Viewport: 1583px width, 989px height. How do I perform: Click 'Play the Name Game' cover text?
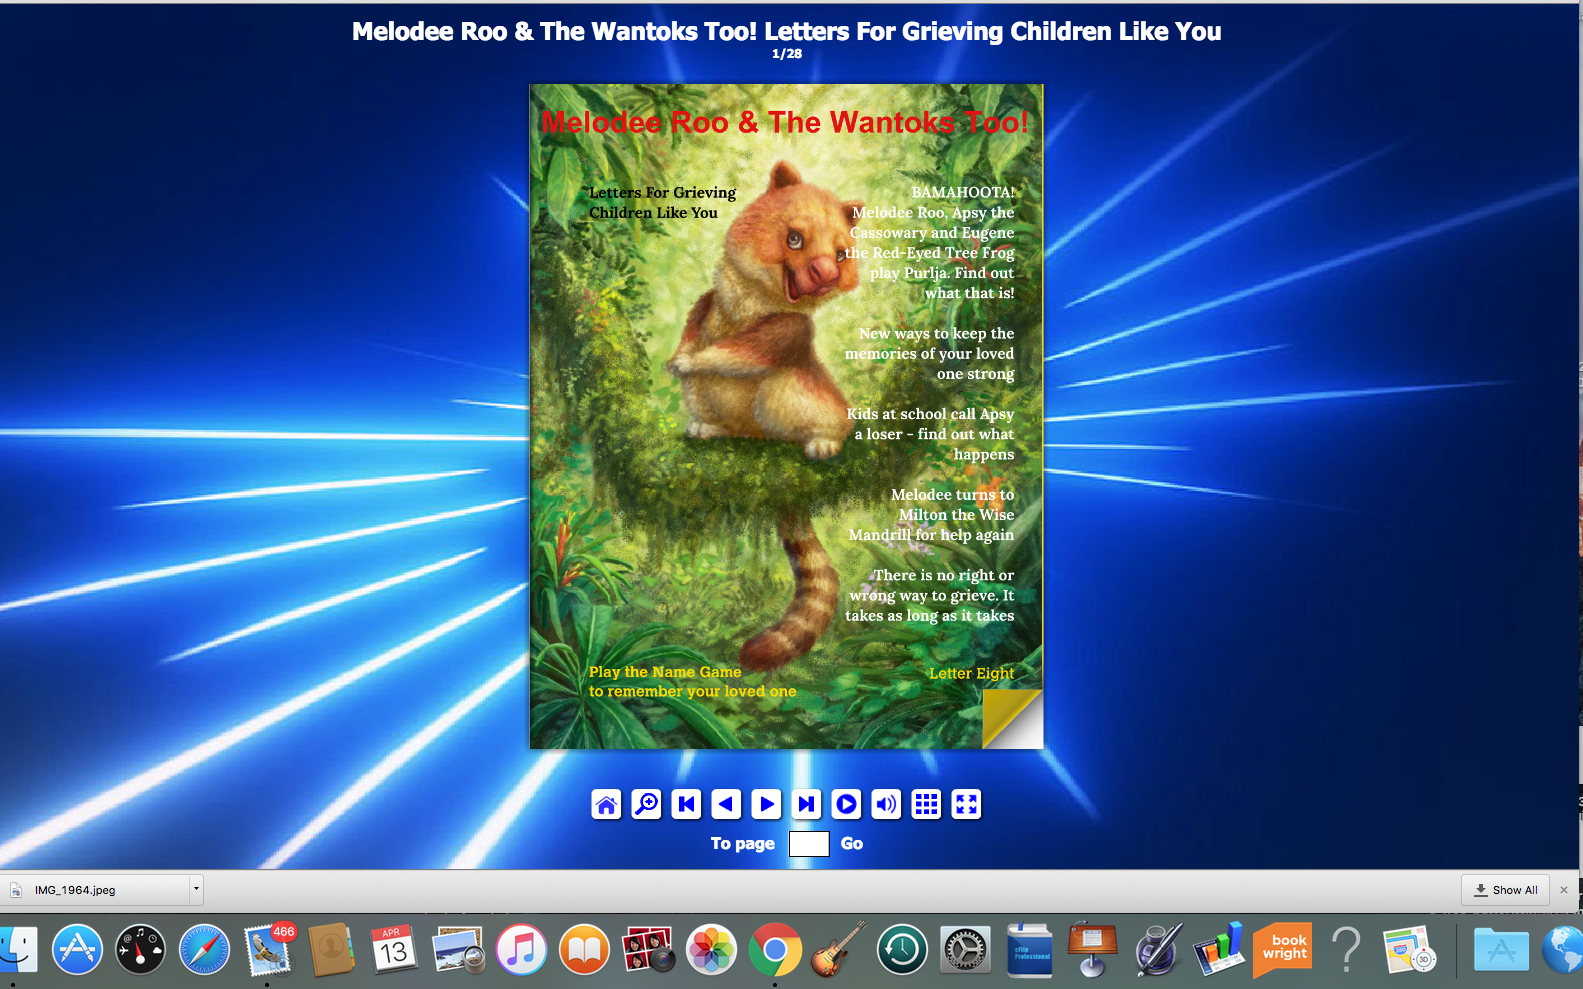coord(665,672)
